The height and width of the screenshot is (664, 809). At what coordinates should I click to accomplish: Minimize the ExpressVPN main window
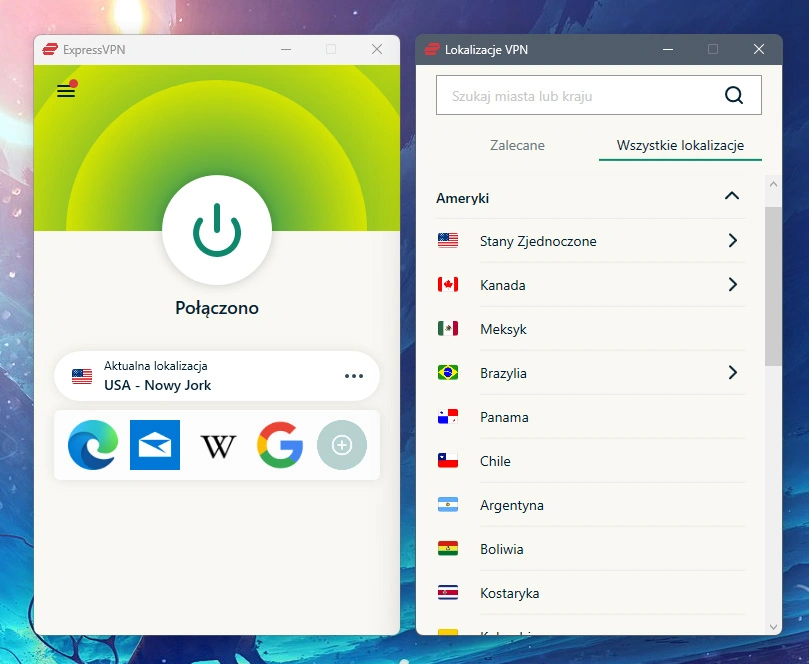coord(286,50)
